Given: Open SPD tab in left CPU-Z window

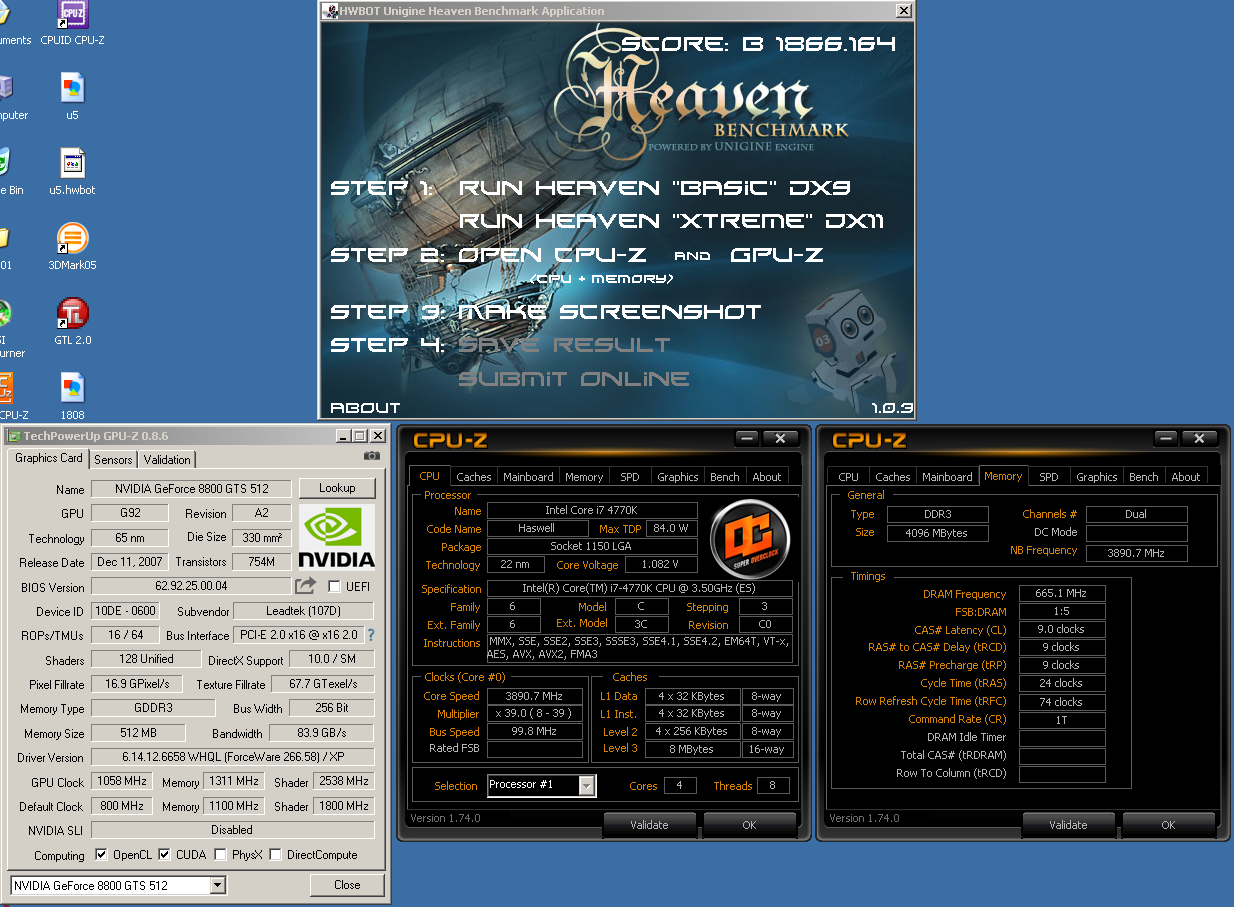Looking at the screenshot, I should tap(630, 477).
